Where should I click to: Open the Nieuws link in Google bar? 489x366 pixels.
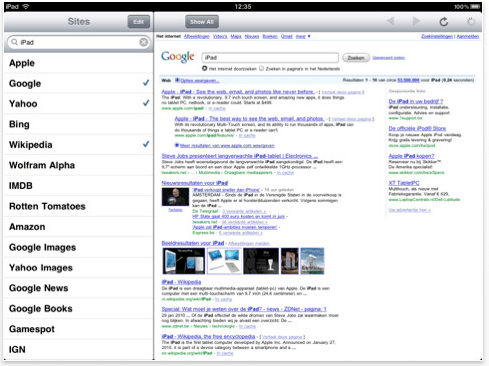252,36
